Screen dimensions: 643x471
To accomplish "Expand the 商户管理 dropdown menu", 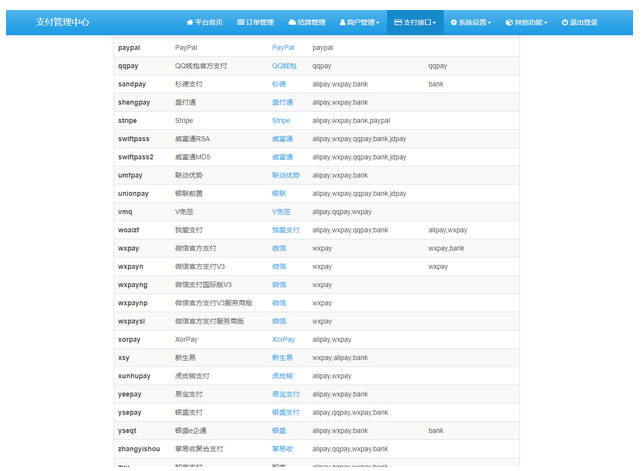I will (x=360, y=21).
